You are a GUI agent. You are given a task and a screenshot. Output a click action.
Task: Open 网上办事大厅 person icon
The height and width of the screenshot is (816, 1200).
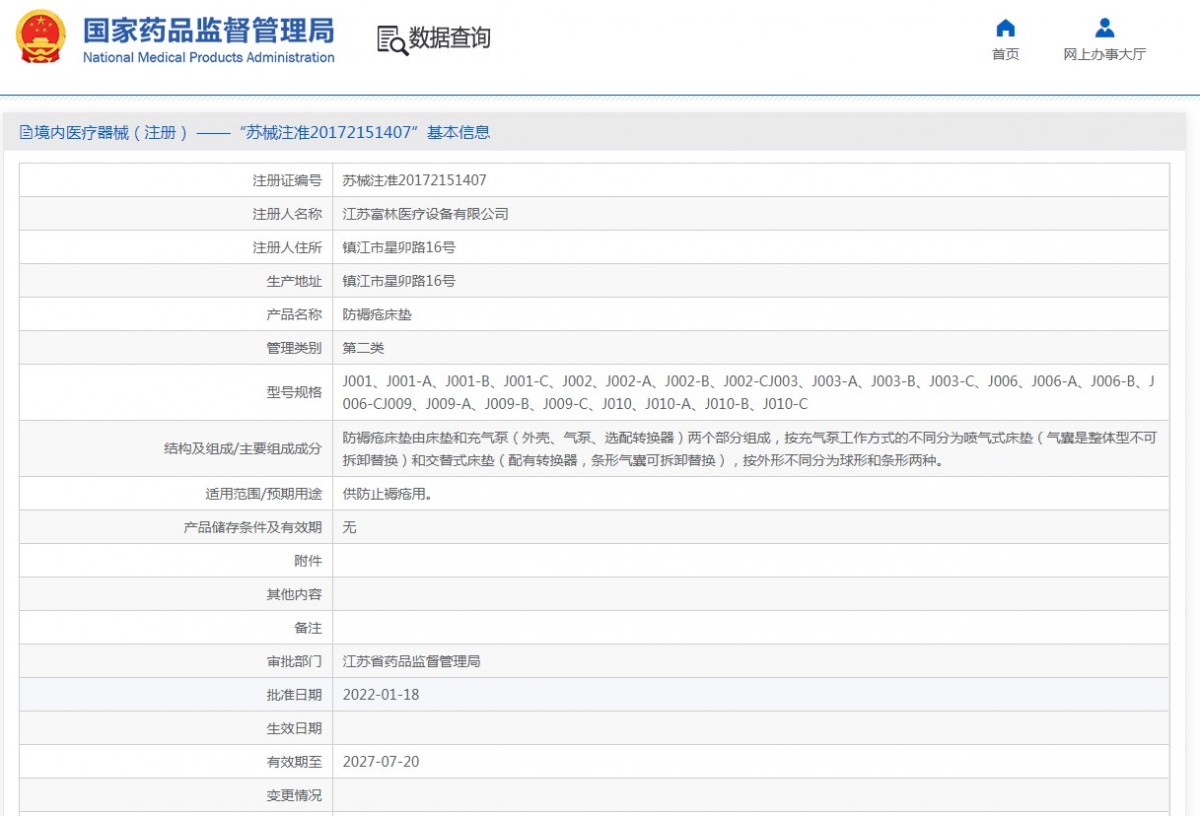click(1104, 28)
